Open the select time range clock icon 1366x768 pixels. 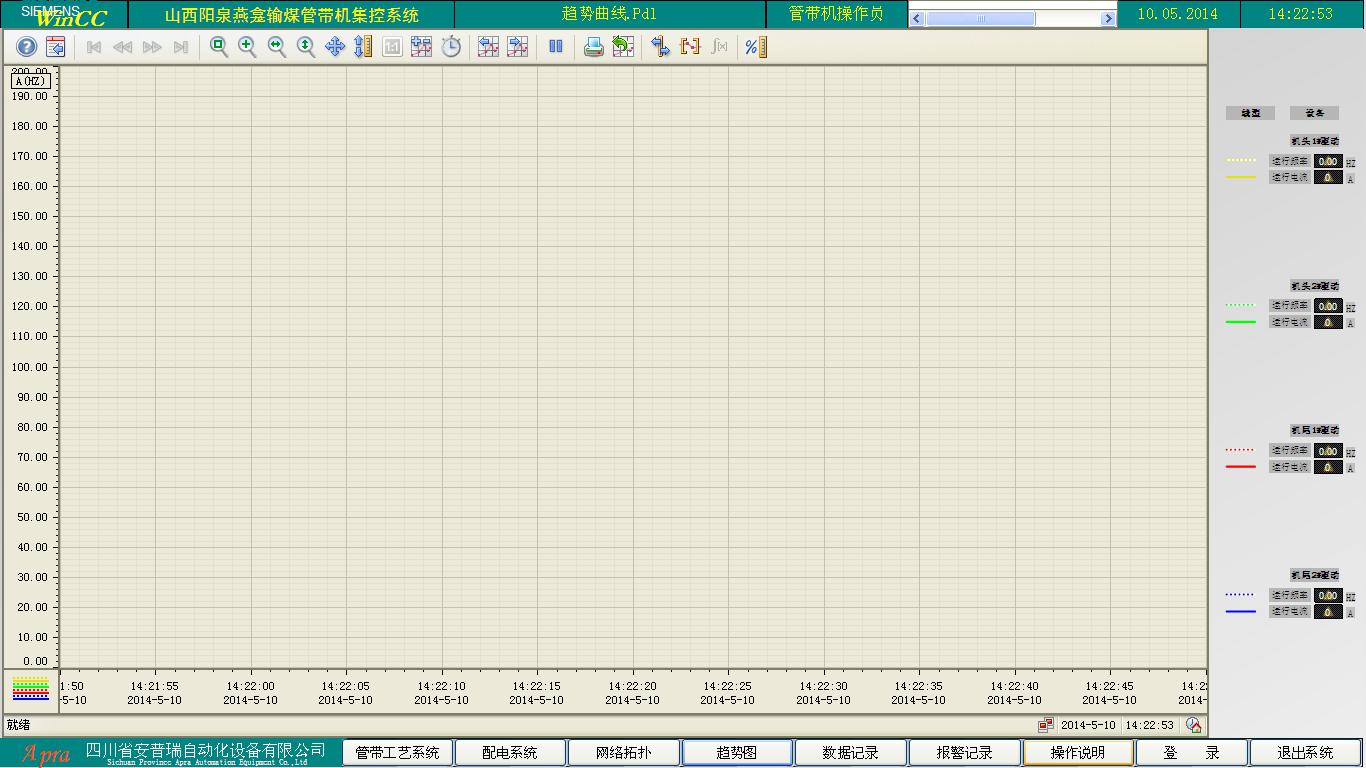[x=451, y=47]
